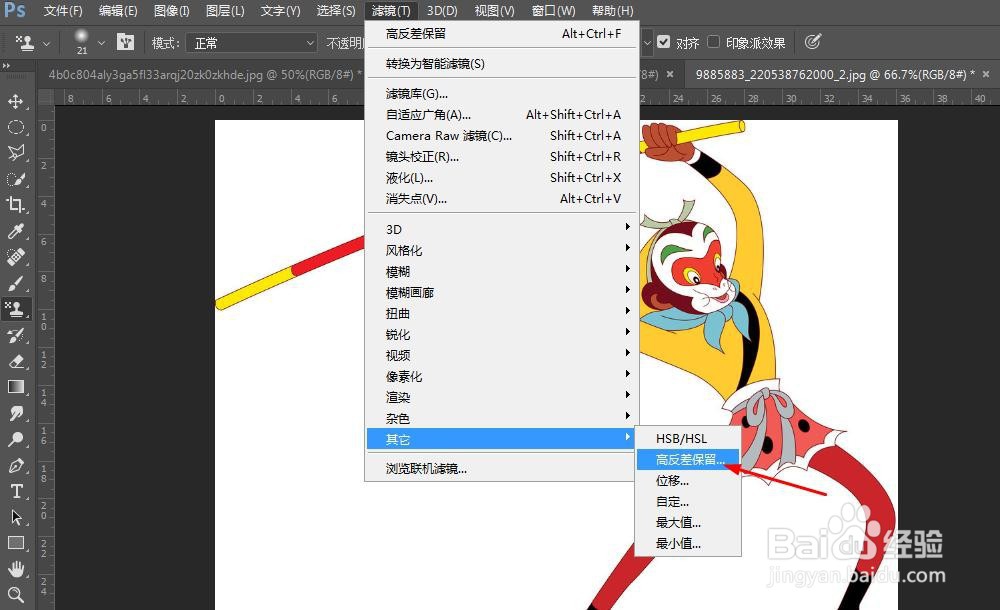The height and width of the screenshot is (610, 1000).
Task: Select the Elliptical Marquee tool
Action: coord(15,127)
